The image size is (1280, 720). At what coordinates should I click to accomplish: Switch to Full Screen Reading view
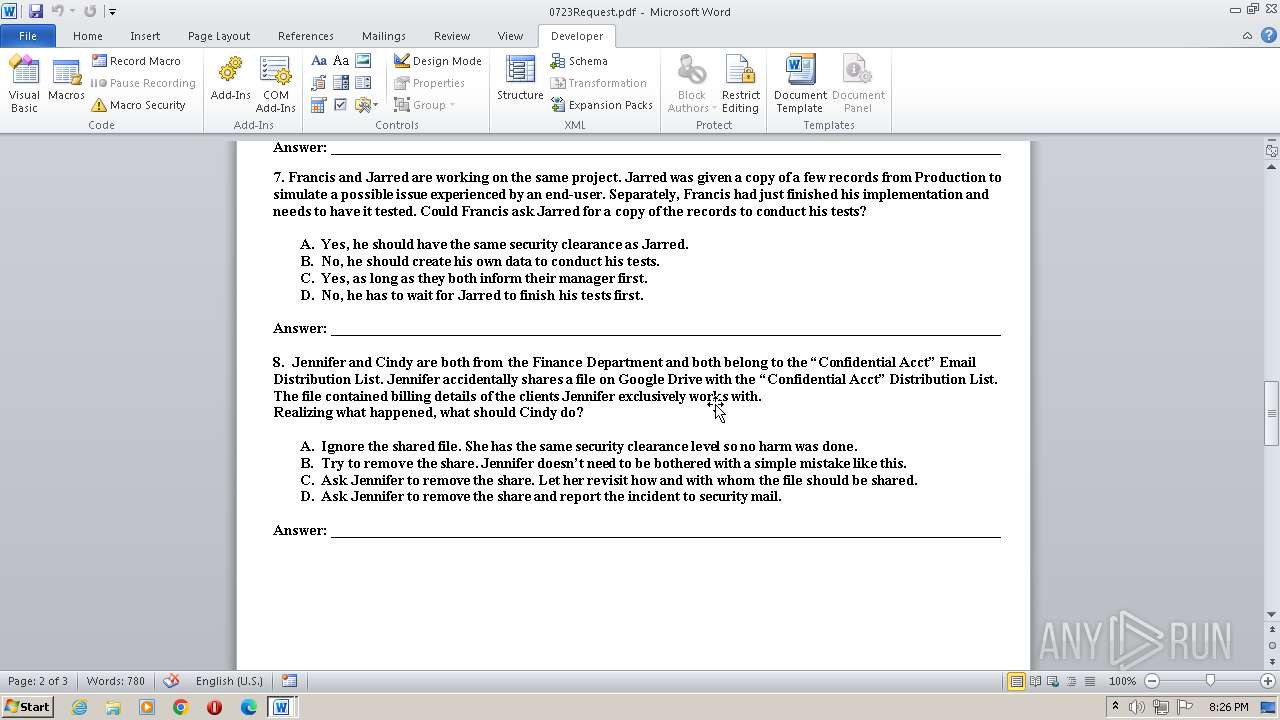(x=1035, y=681)
